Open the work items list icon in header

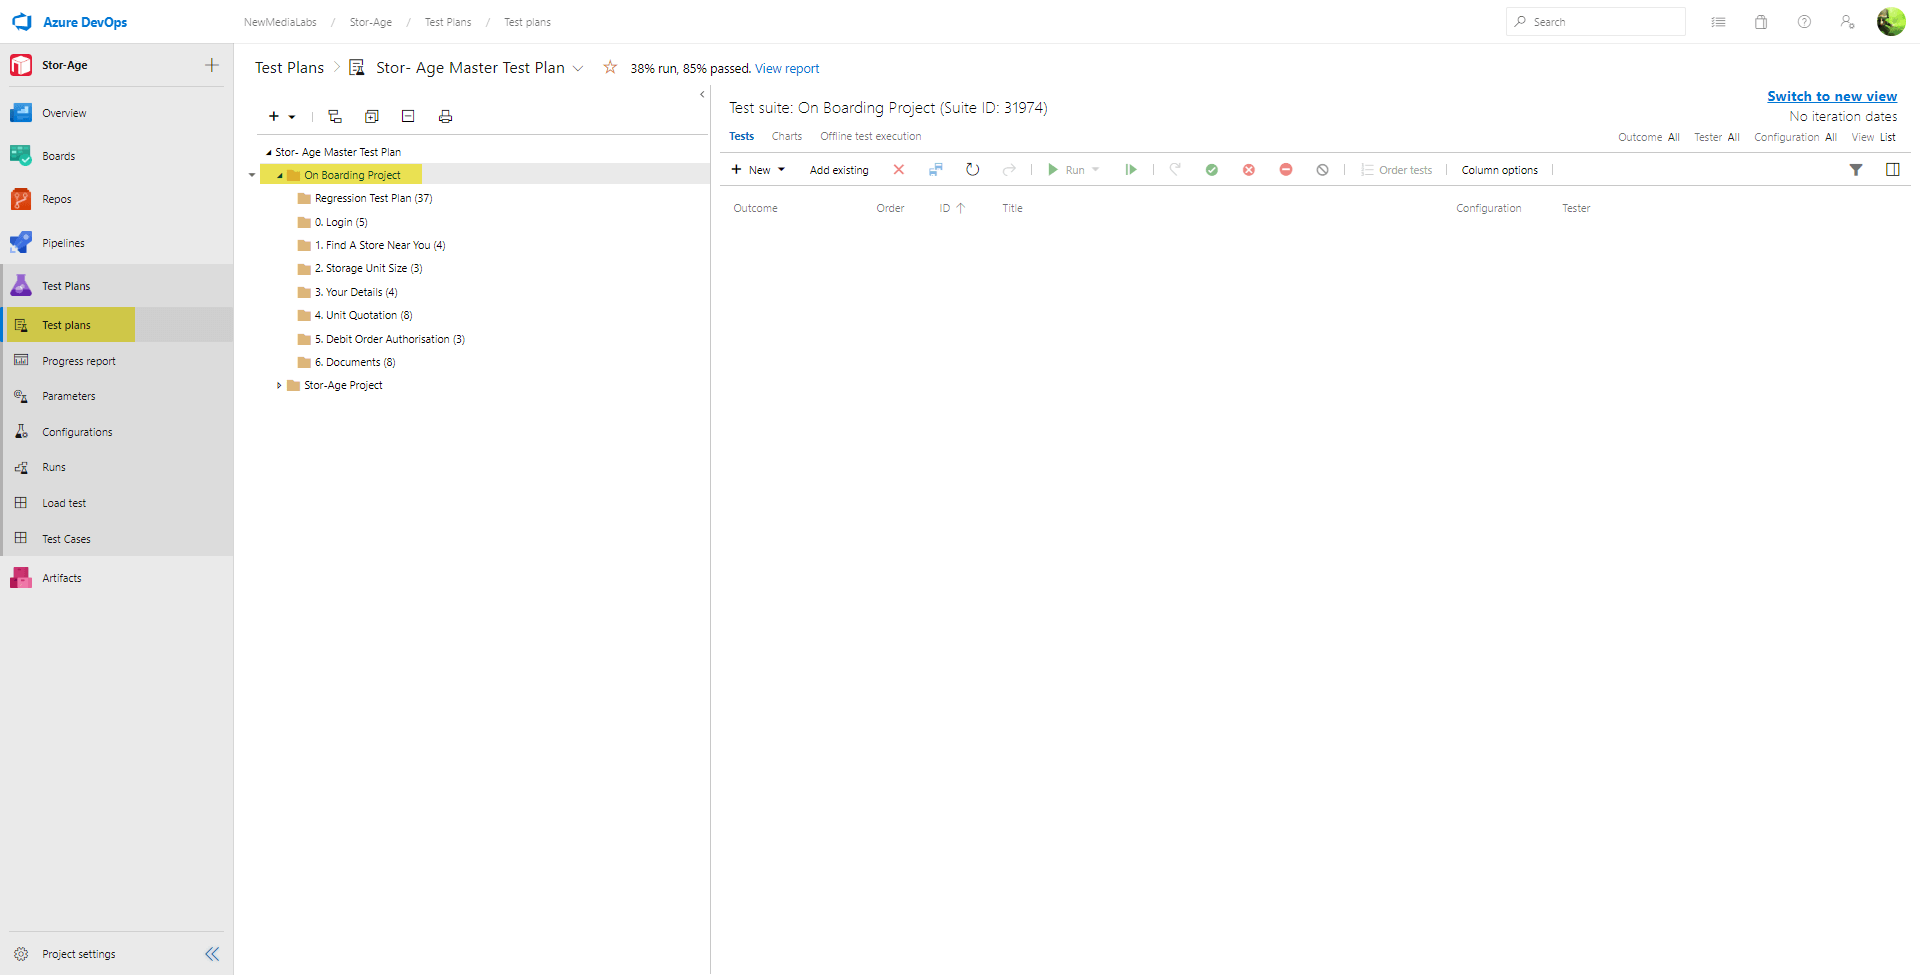(1718, 22)
